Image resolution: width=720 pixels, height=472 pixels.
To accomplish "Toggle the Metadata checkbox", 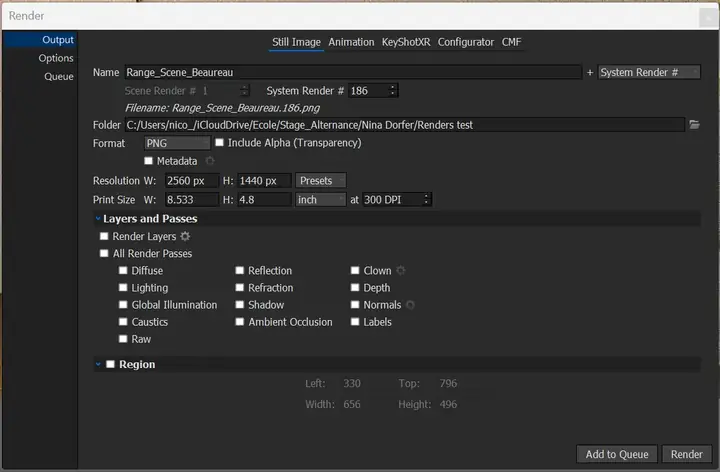I will click(x=148, y=161).
